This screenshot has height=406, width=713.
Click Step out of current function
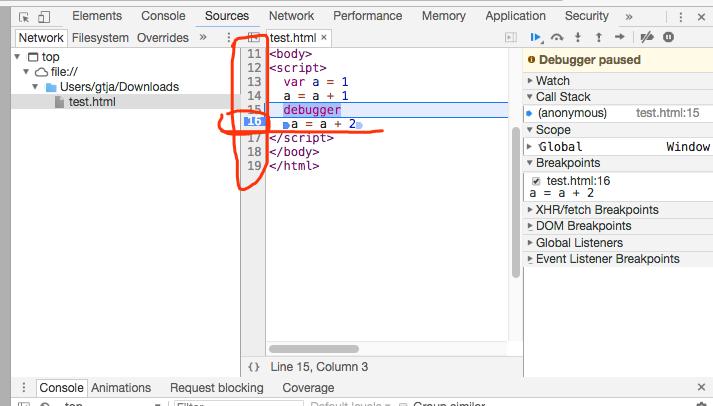599,37
